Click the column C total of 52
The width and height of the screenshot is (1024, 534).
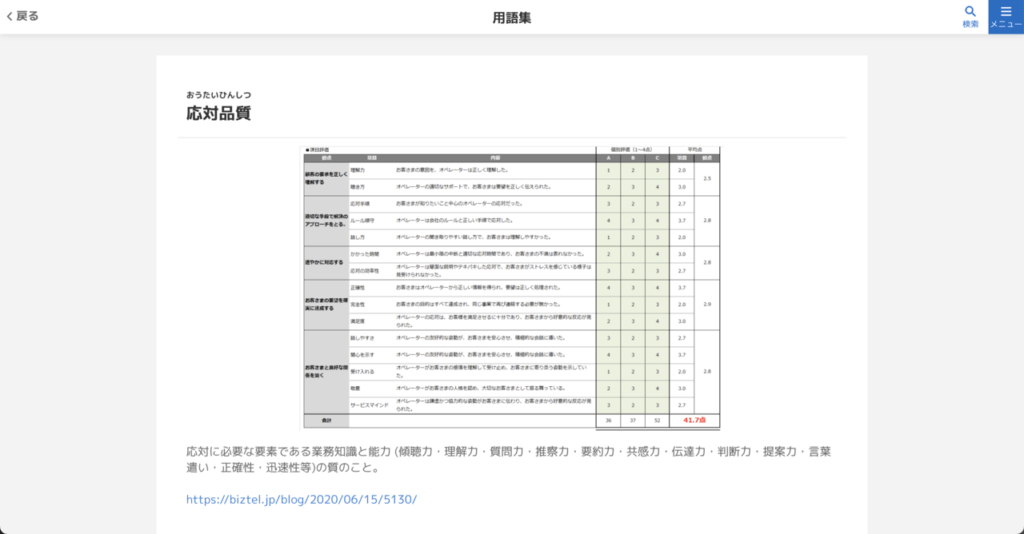(657, 420)
